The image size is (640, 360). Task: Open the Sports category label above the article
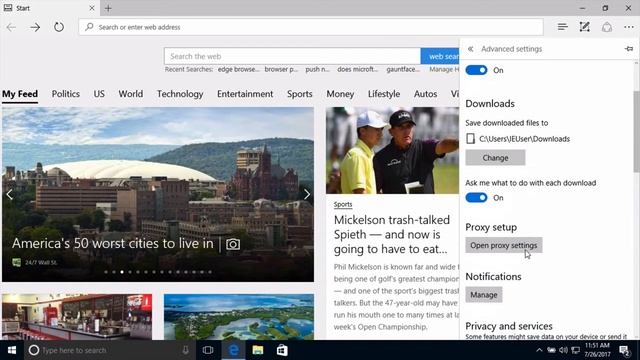343,204
